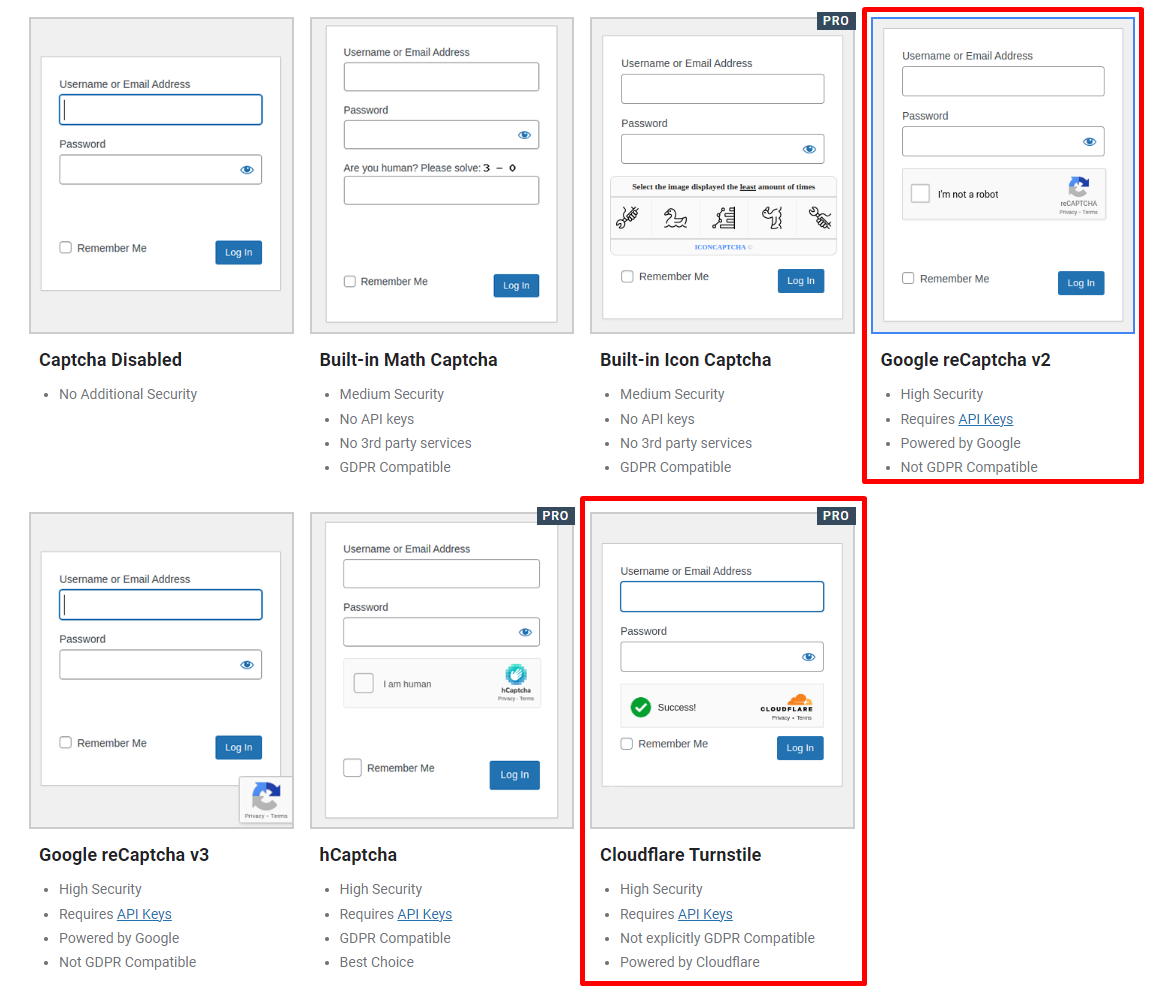Click the math captcha answer field
1159x991 pixels.
441,191
